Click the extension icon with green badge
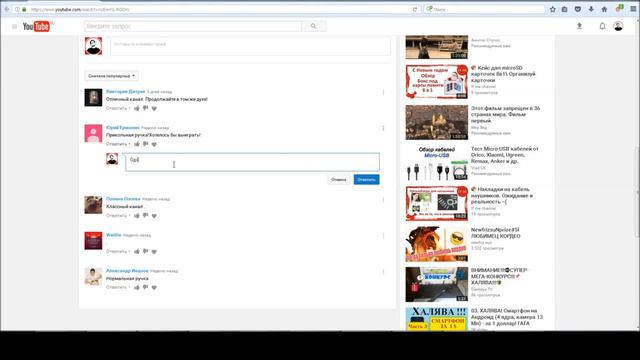The image size is (640, 360). [619, 9]
